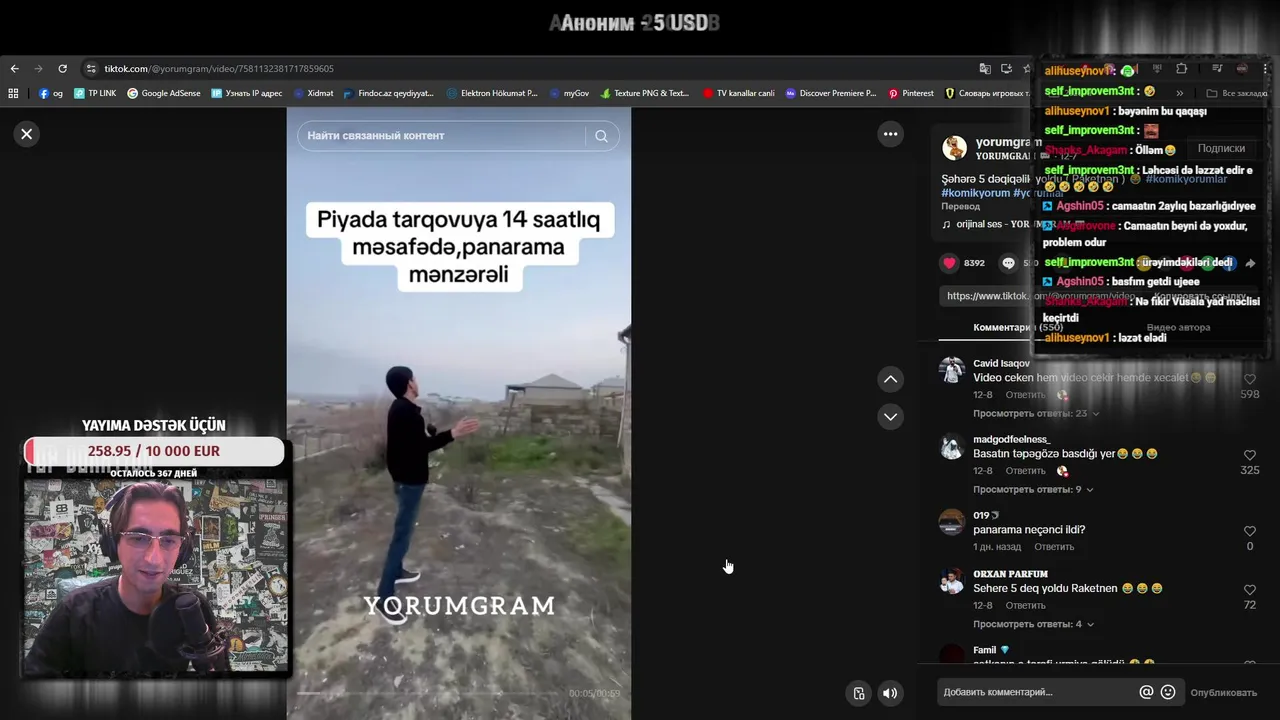Expand 'Просмотреть ответы: 4' replies
Screen dimensions: 1280x720
[x=1033, y=624]
